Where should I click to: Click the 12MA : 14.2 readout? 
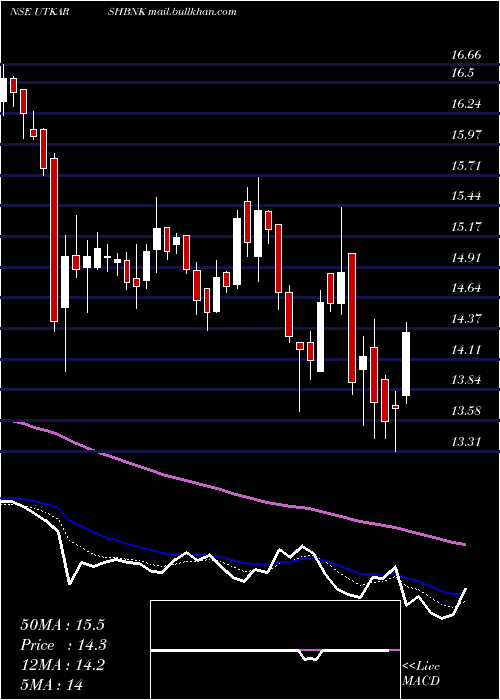62,665
